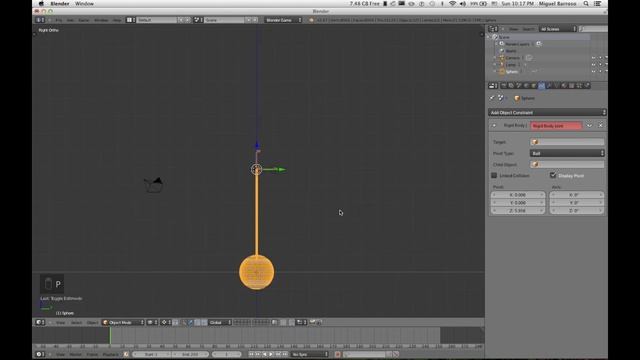
Task: Open the Blender application menu
Action: tap(60, 4)
